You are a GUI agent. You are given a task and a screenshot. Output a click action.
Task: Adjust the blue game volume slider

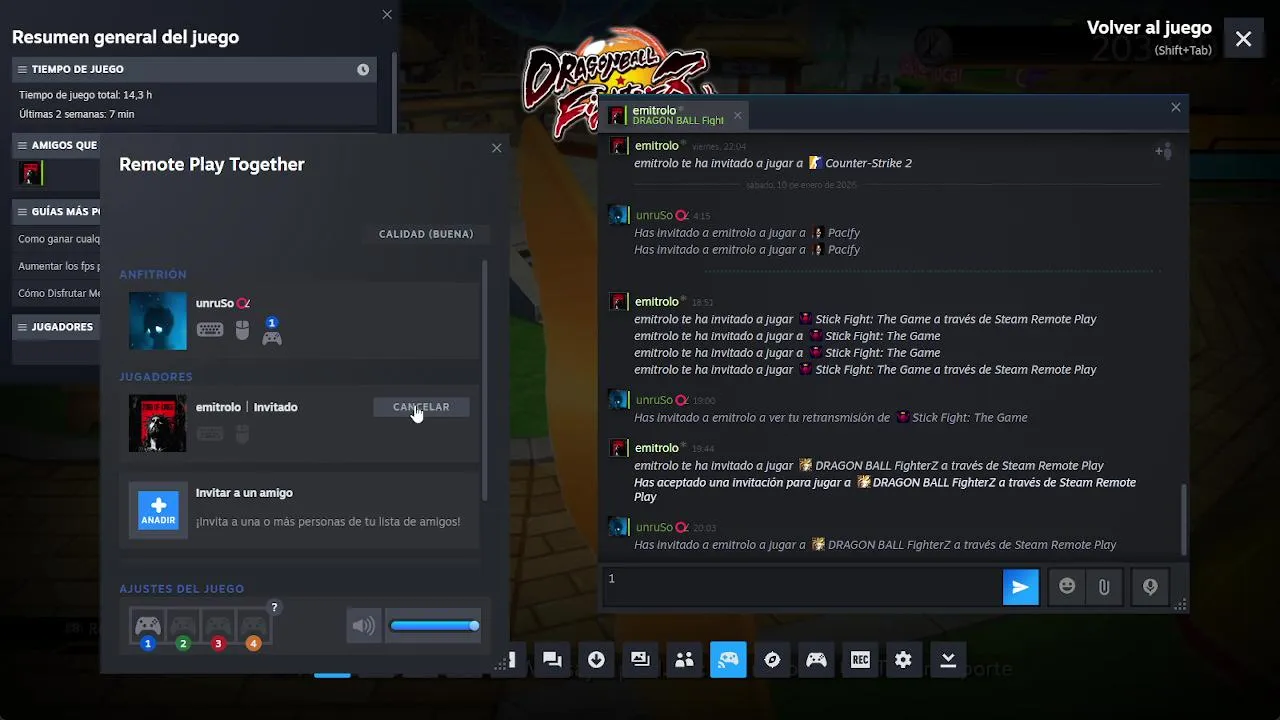tap(434, 626)
